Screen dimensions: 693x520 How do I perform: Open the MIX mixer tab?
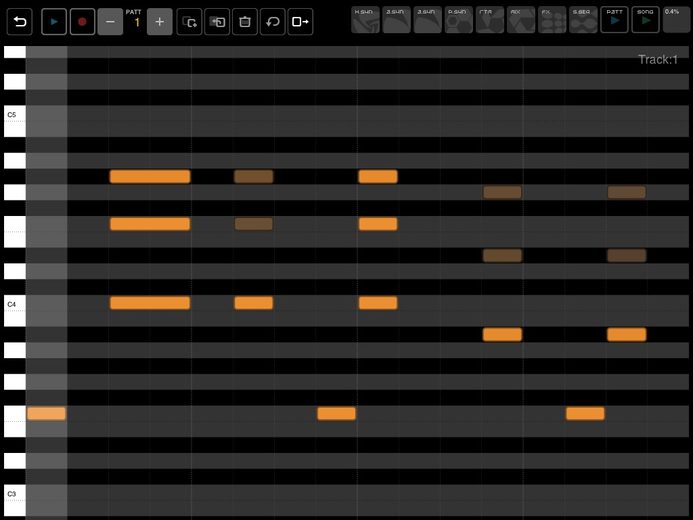[521, 20]
